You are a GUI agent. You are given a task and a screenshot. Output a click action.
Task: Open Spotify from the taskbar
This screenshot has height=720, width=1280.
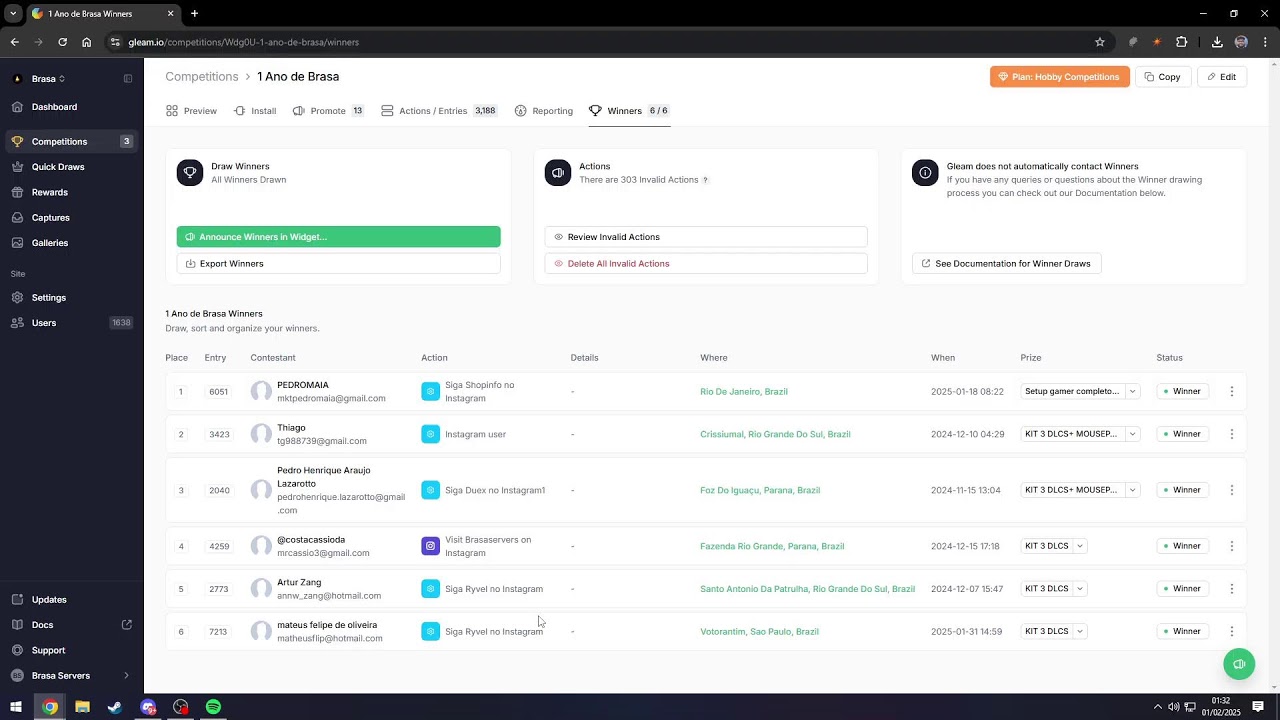pos(213,707)
